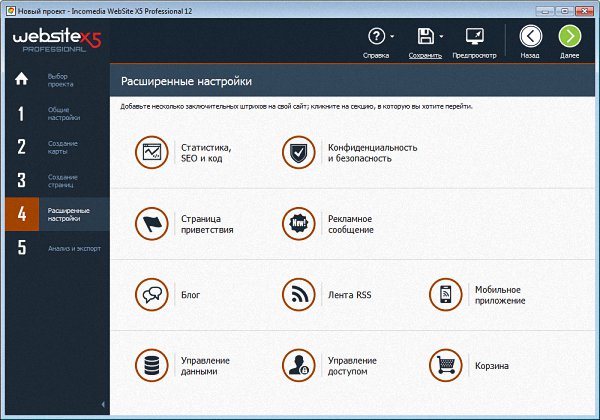The height and width of the screenshot is (420, 600).
Task: Open the Корзина shopping cart icon
Action: tap(445, 365)
